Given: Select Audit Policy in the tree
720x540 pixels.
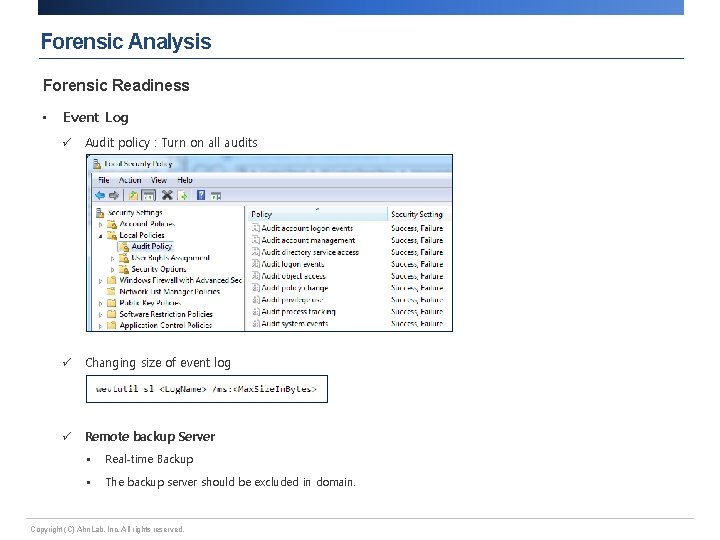Looking at the screenshot, I should pos(152,247).
